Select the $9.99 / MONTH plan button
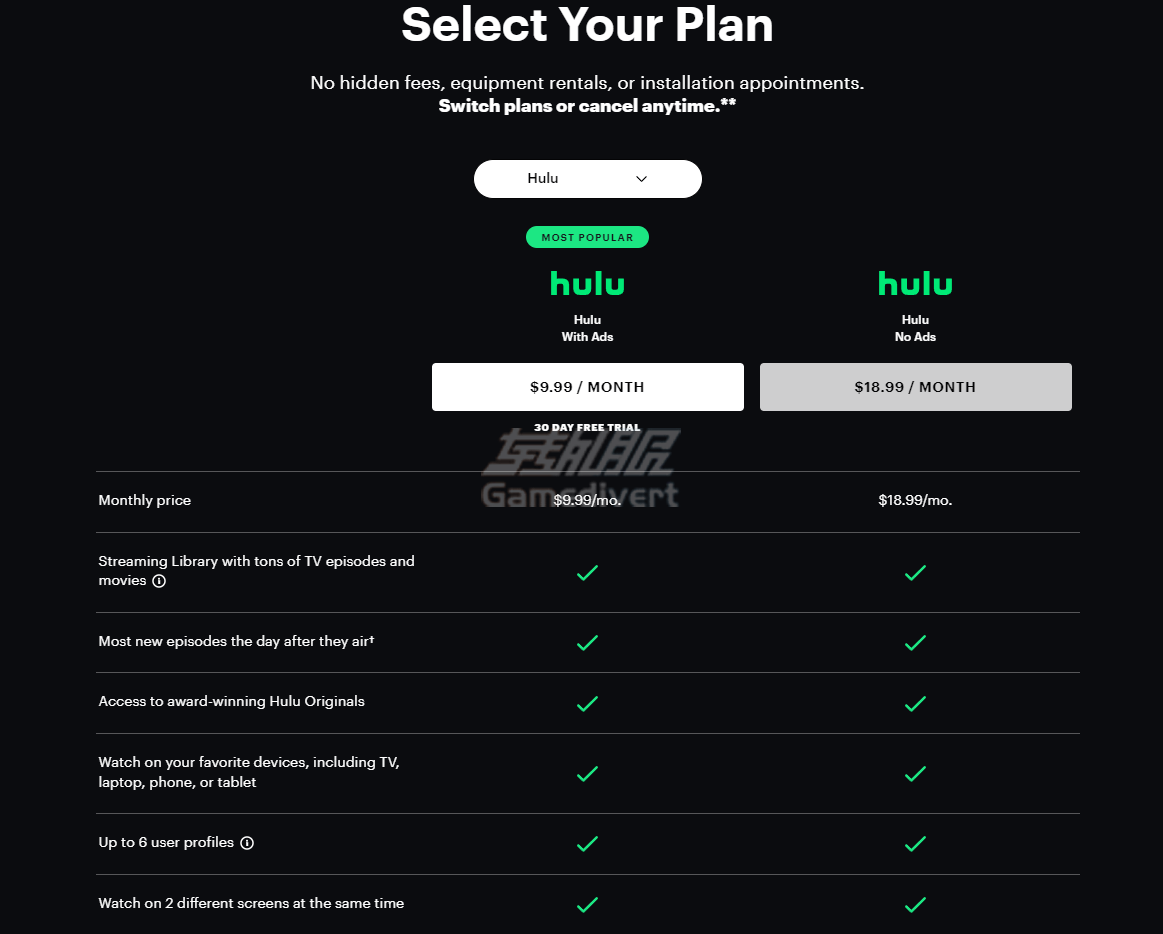Viewport: 1163px width, 934px height. [587, 387]
